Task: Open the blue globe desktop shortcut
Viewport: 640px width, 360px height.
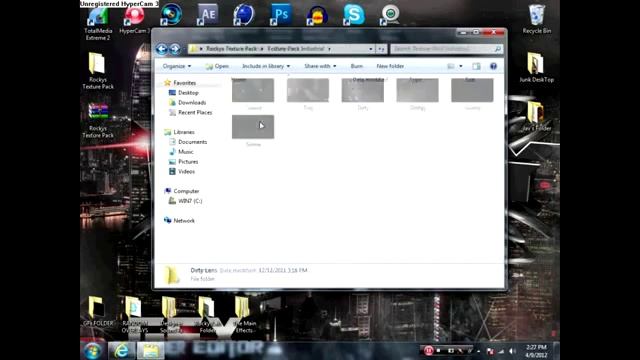Action: point(244,15)
